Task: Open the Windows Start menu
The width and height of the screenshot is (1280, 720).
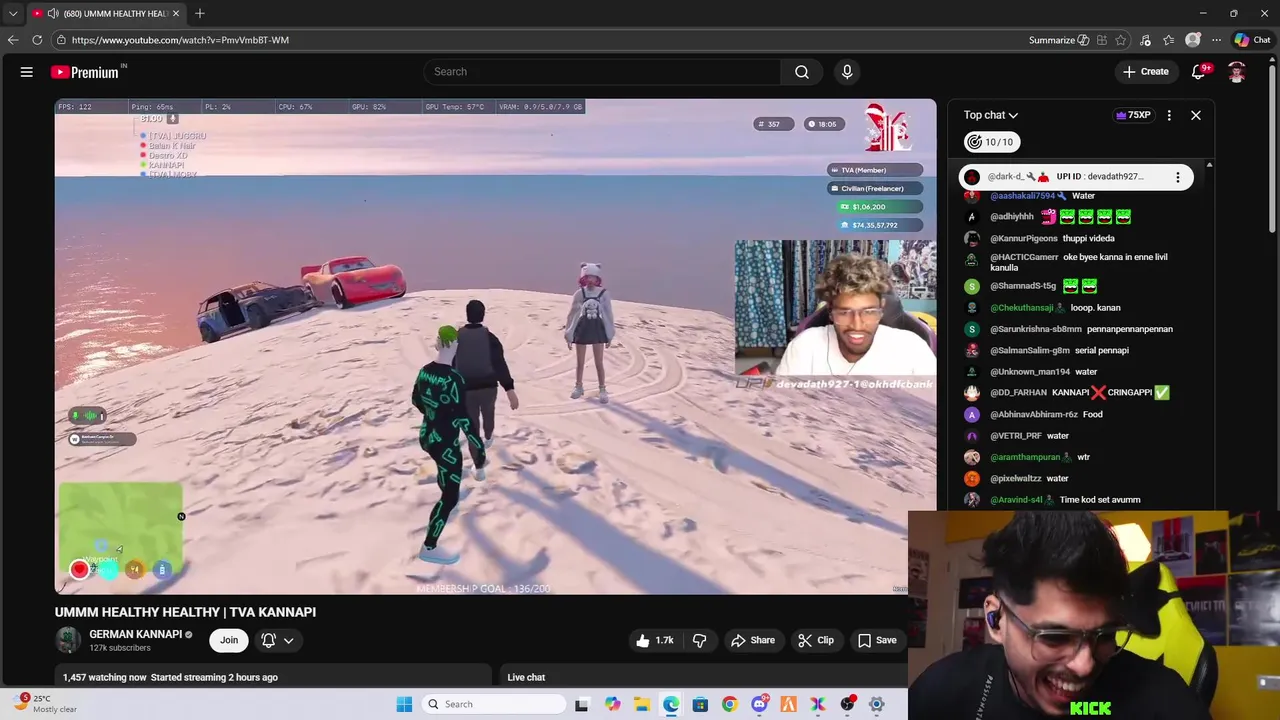Action: [404, 704]
